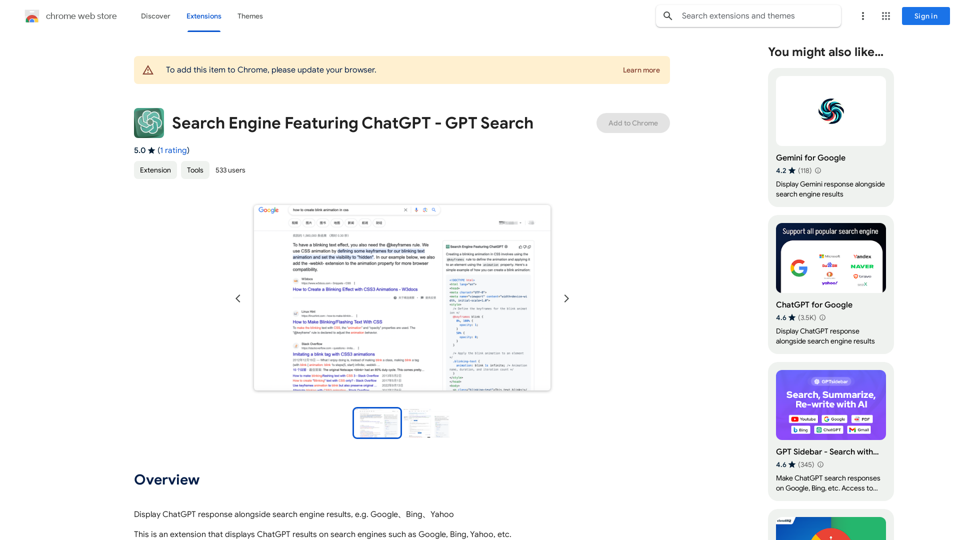Click the ChatGPT for Google promo image

pyautogui.click(x=831, y=258)
